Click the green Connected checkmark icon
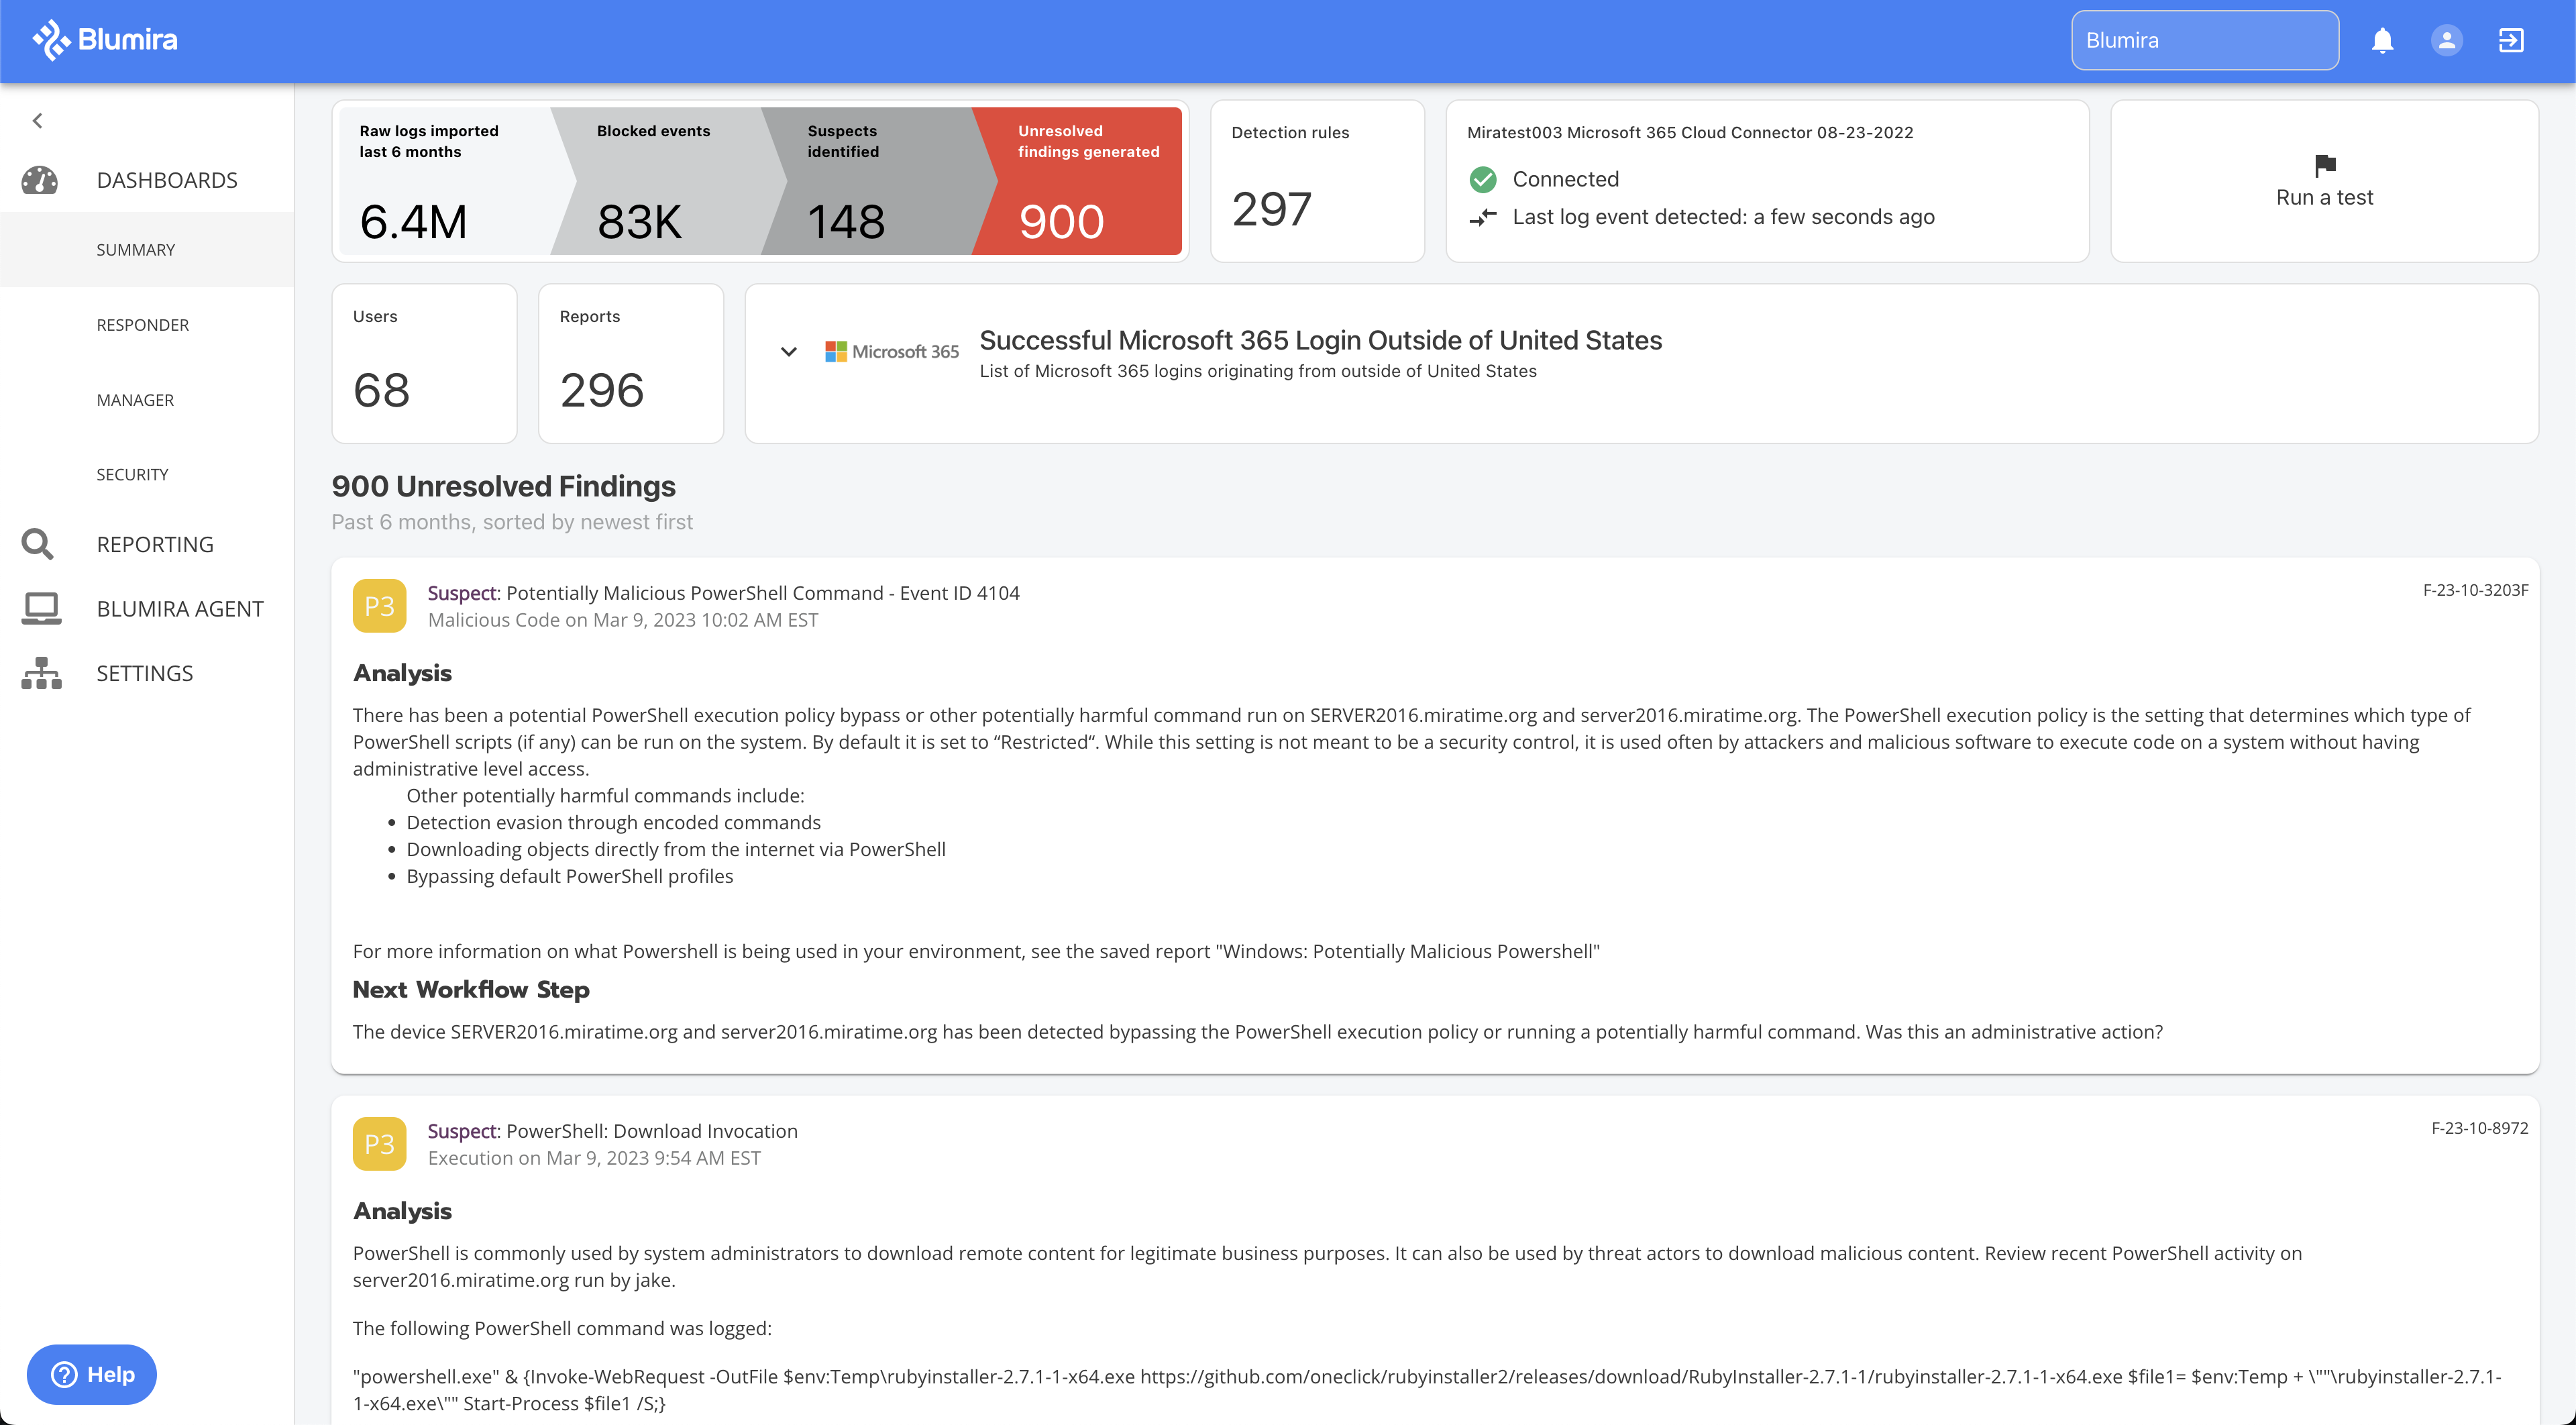 [x=1483, y=179]
